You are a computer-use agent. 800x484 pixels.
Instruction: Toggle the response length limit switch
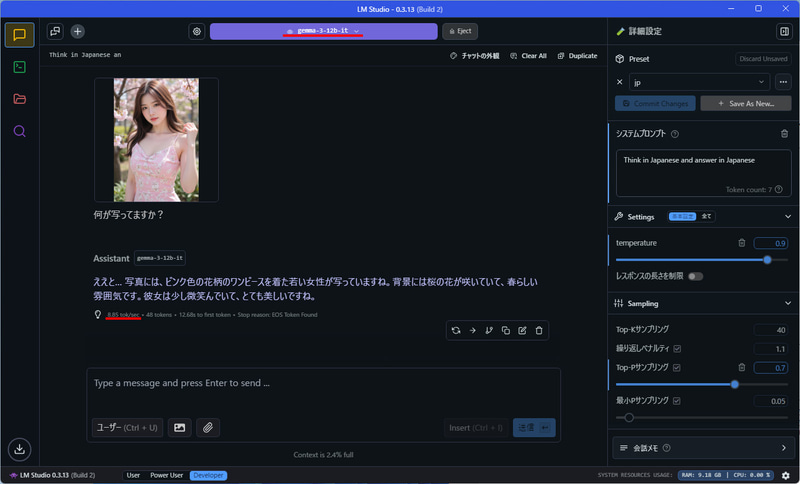pos(695,276)
